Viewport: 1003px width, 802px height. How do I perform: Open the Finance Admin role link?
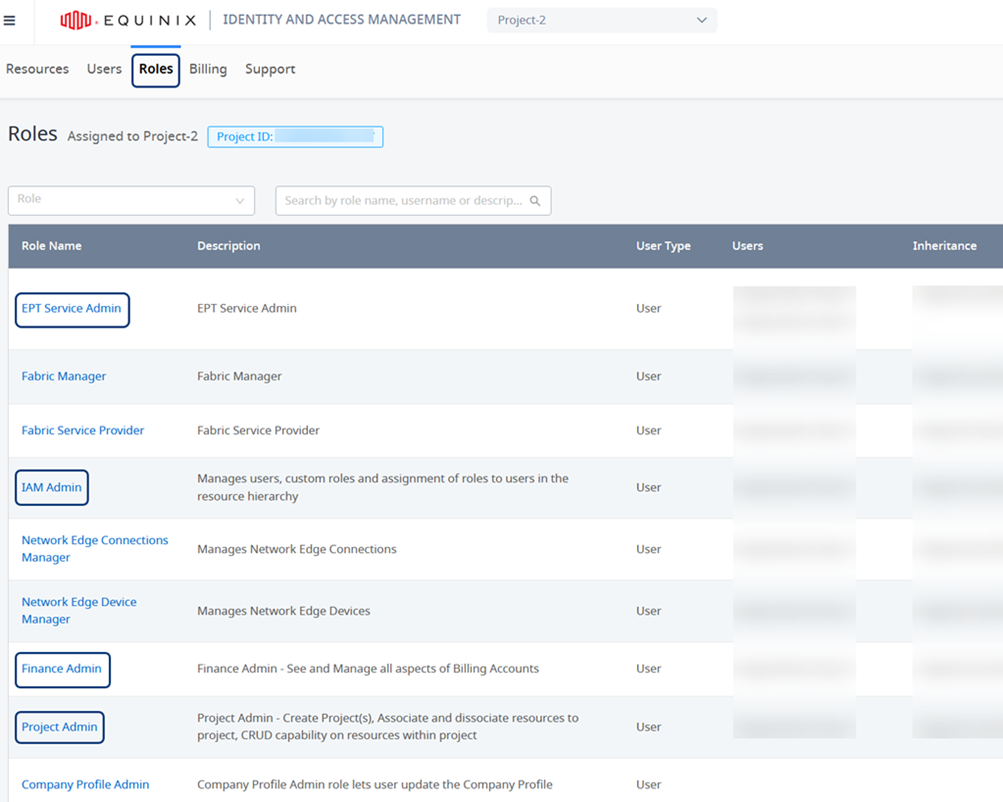[x=61, y=669]
